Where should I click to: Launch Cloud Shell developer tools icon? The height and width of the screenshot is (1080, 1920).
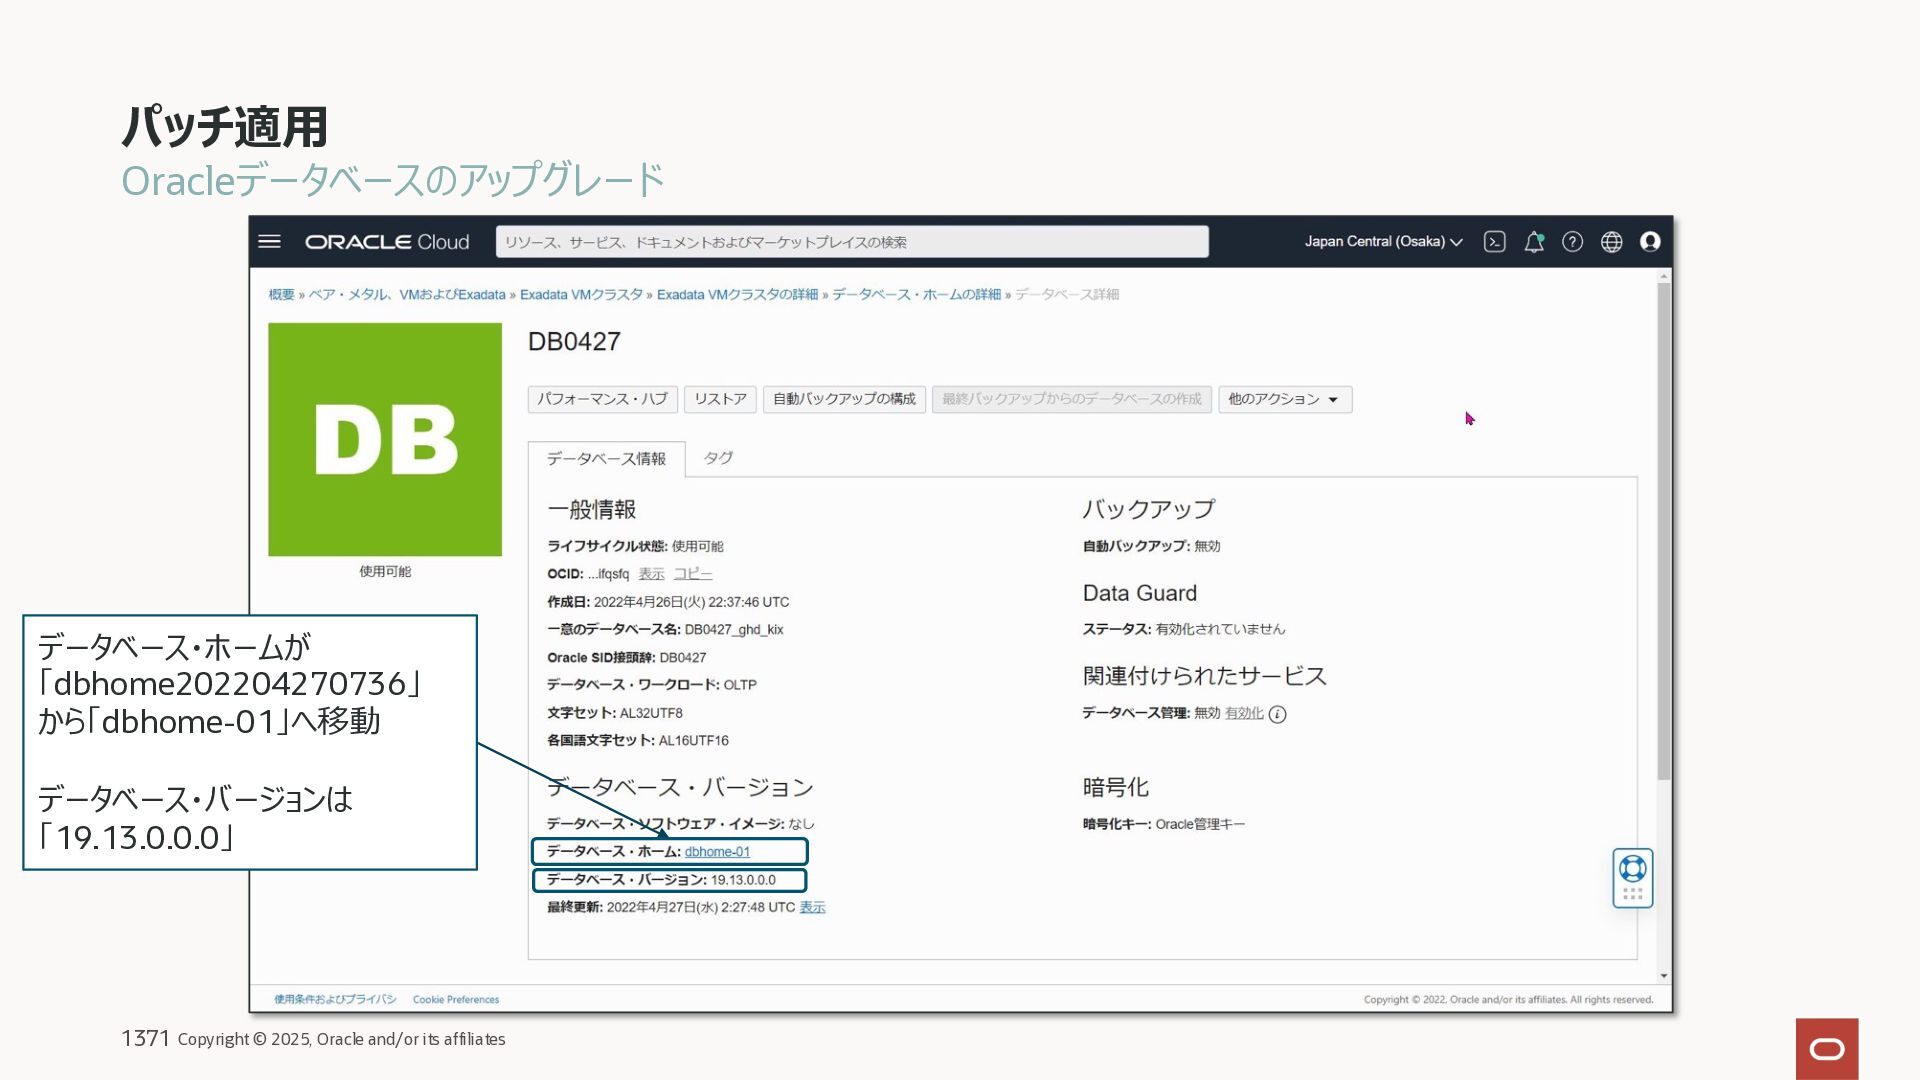(x=1494, y=242)
